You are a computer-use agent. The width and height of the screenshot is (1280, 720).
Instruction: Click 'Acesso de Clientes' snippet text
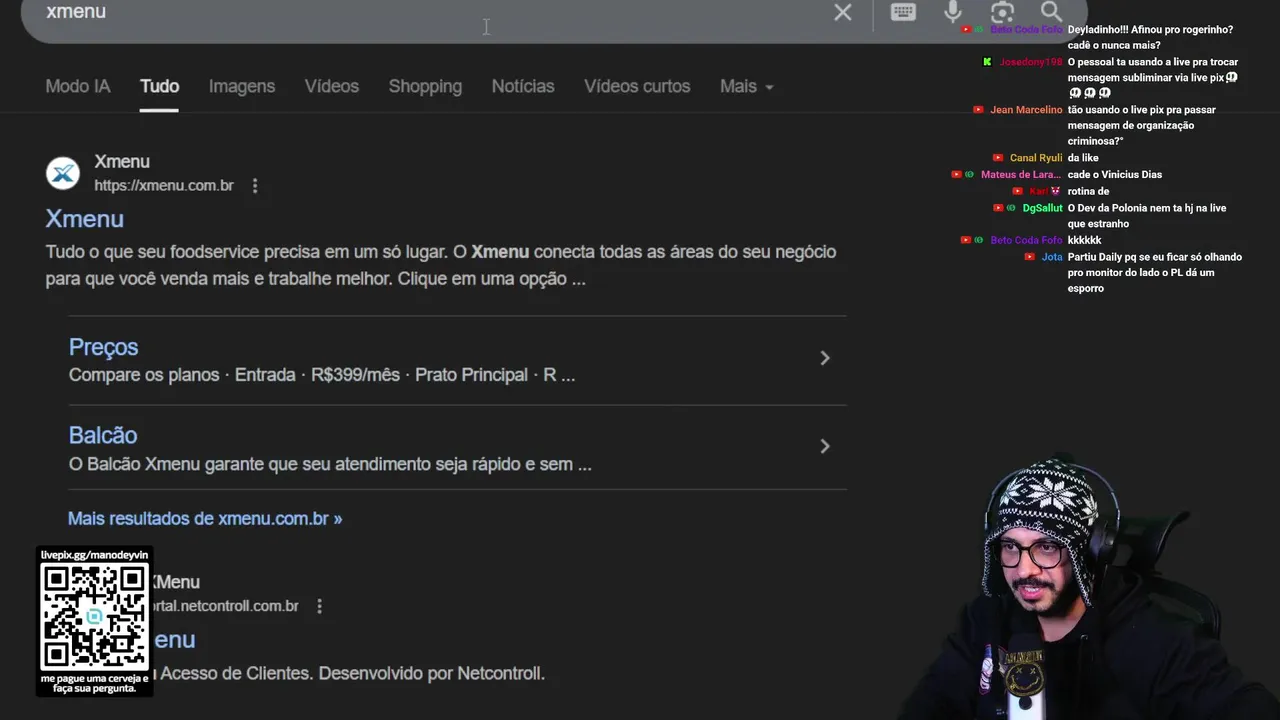point(235,673)
